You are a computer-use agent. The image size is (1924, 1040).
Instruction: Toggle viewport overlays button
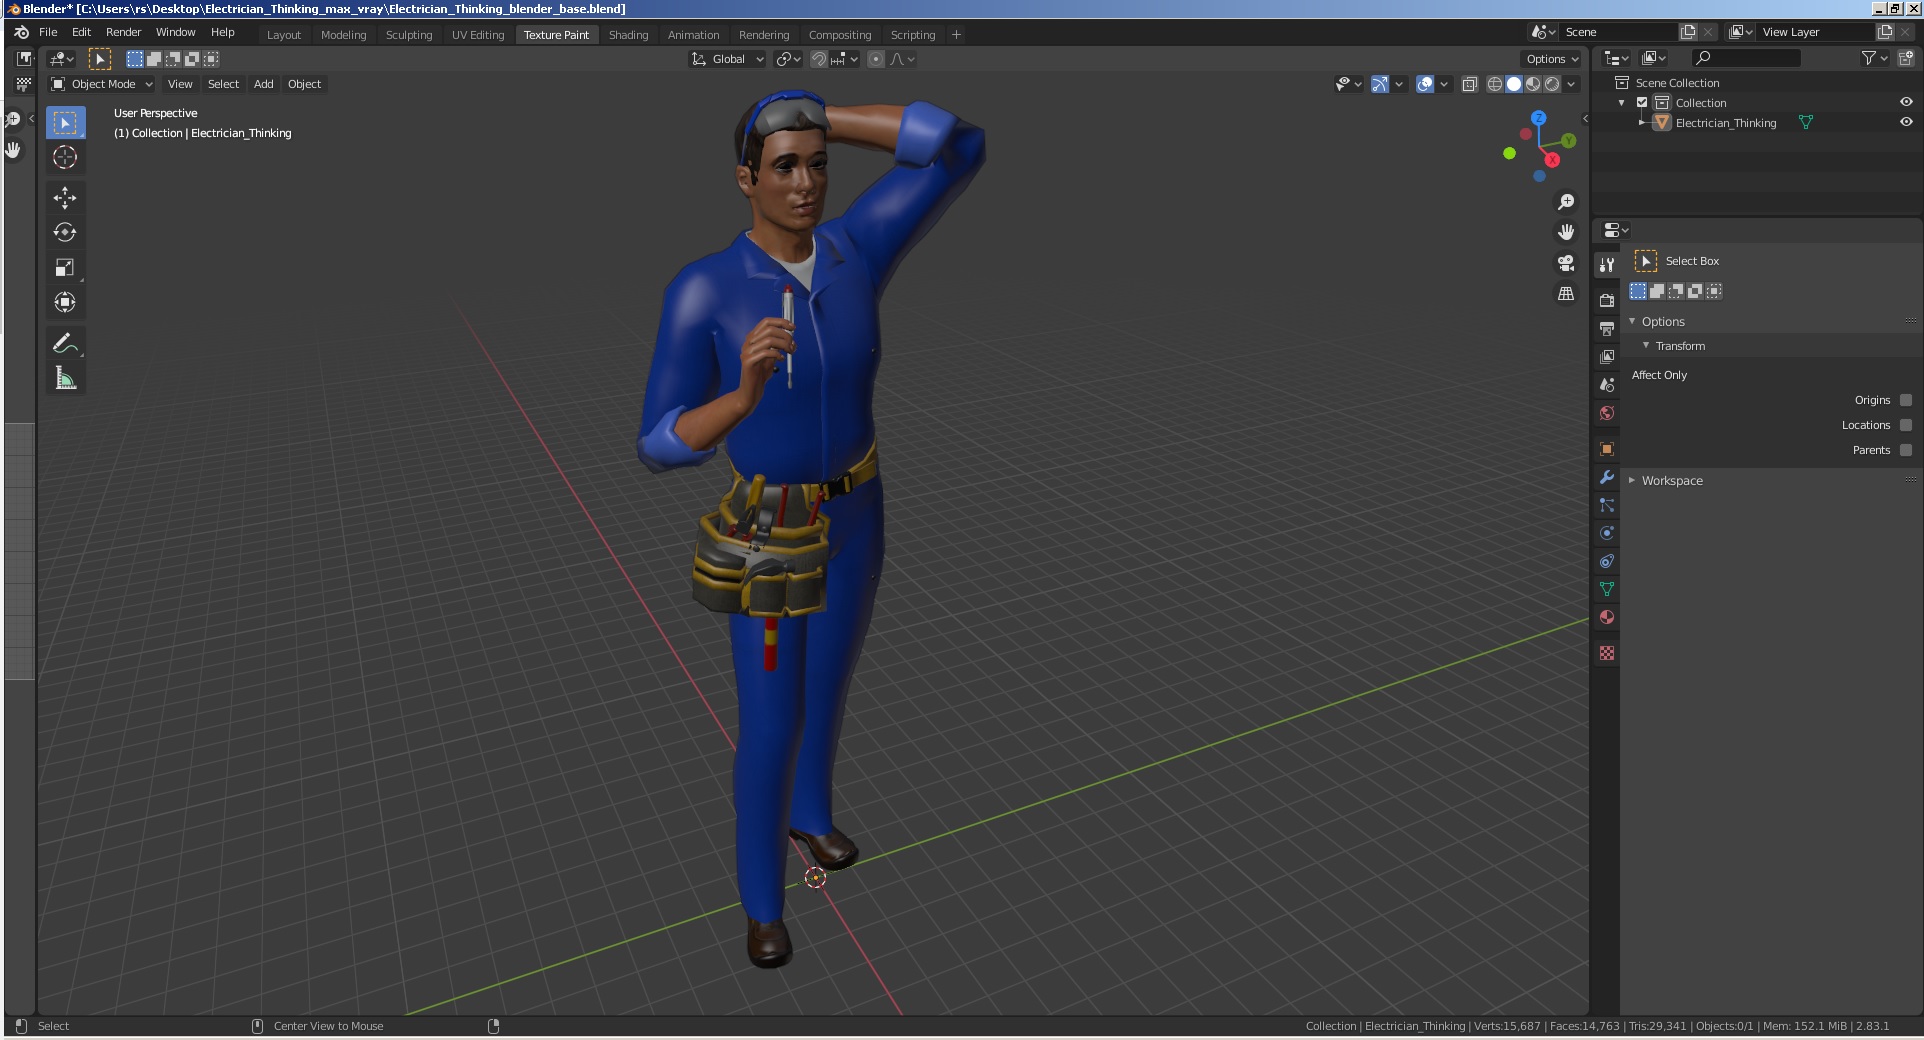click(1425, 84)
